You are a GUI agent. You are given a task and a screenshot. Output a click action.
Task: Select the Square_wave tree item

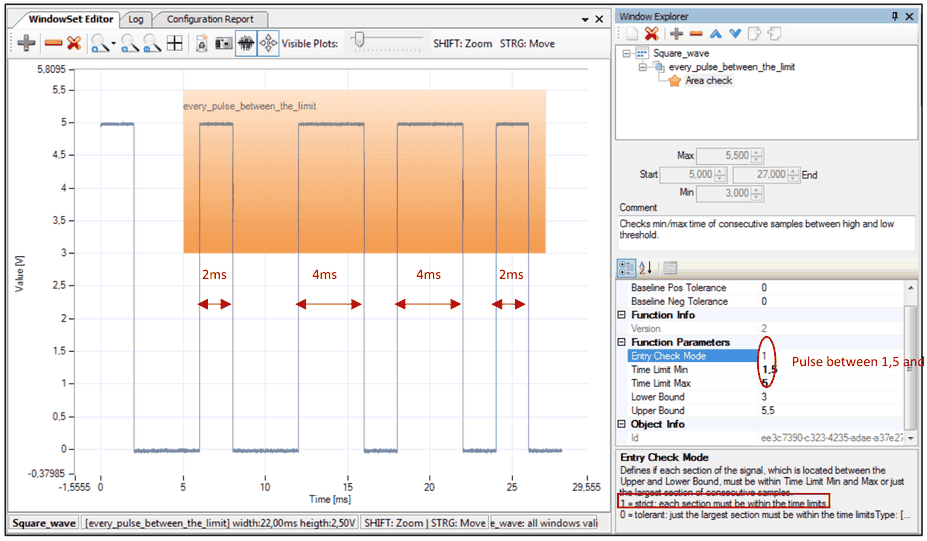680,53
